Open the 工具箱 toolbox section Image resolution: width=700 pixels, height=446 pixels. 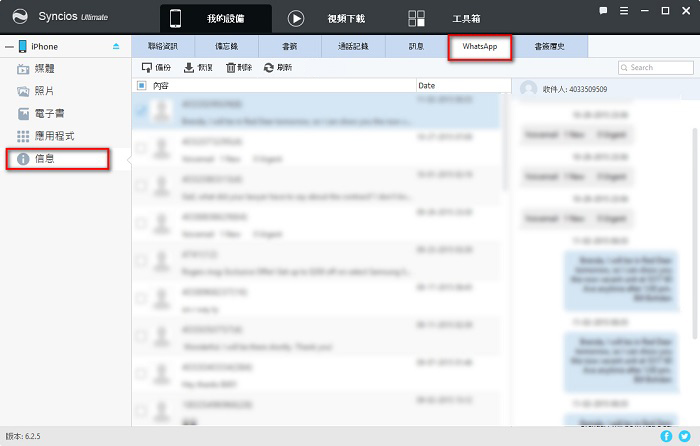[x=444, y=18]
